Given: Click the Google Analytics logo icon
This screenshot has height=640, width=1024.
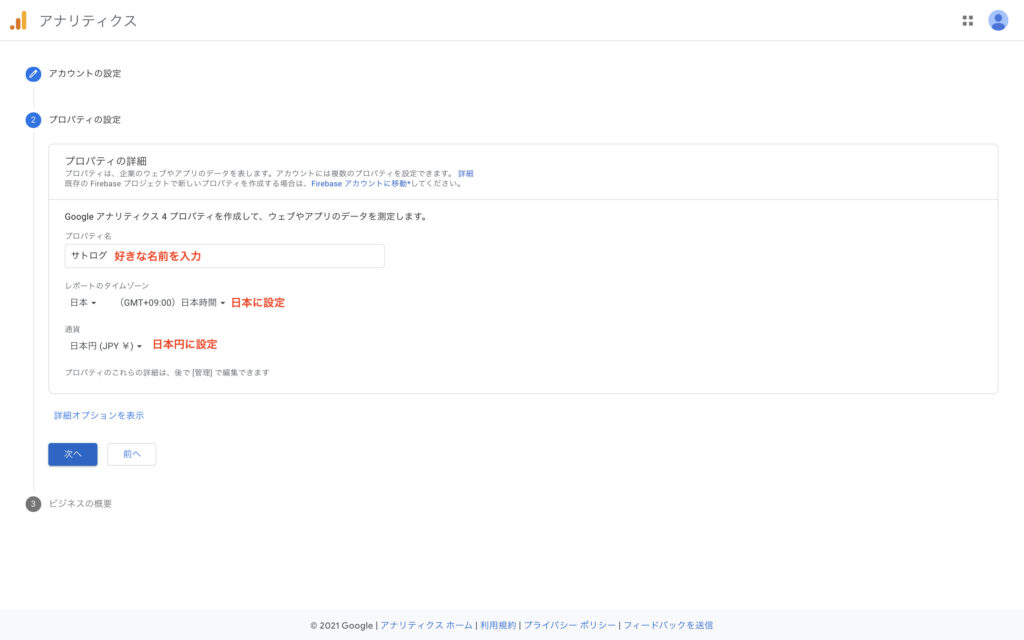Looking at the screenshot, I should pos(18,21).
